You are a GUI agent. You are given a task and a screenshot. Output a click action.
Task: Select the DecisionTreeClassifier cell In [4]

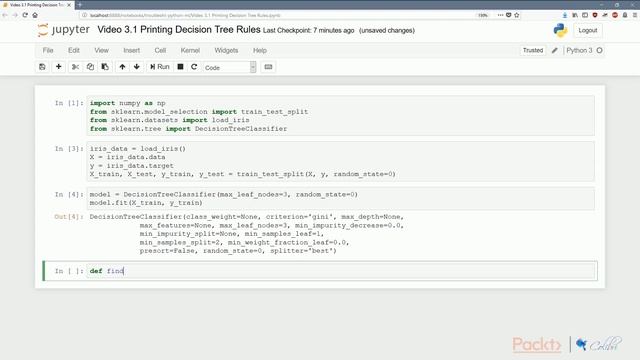341,198
